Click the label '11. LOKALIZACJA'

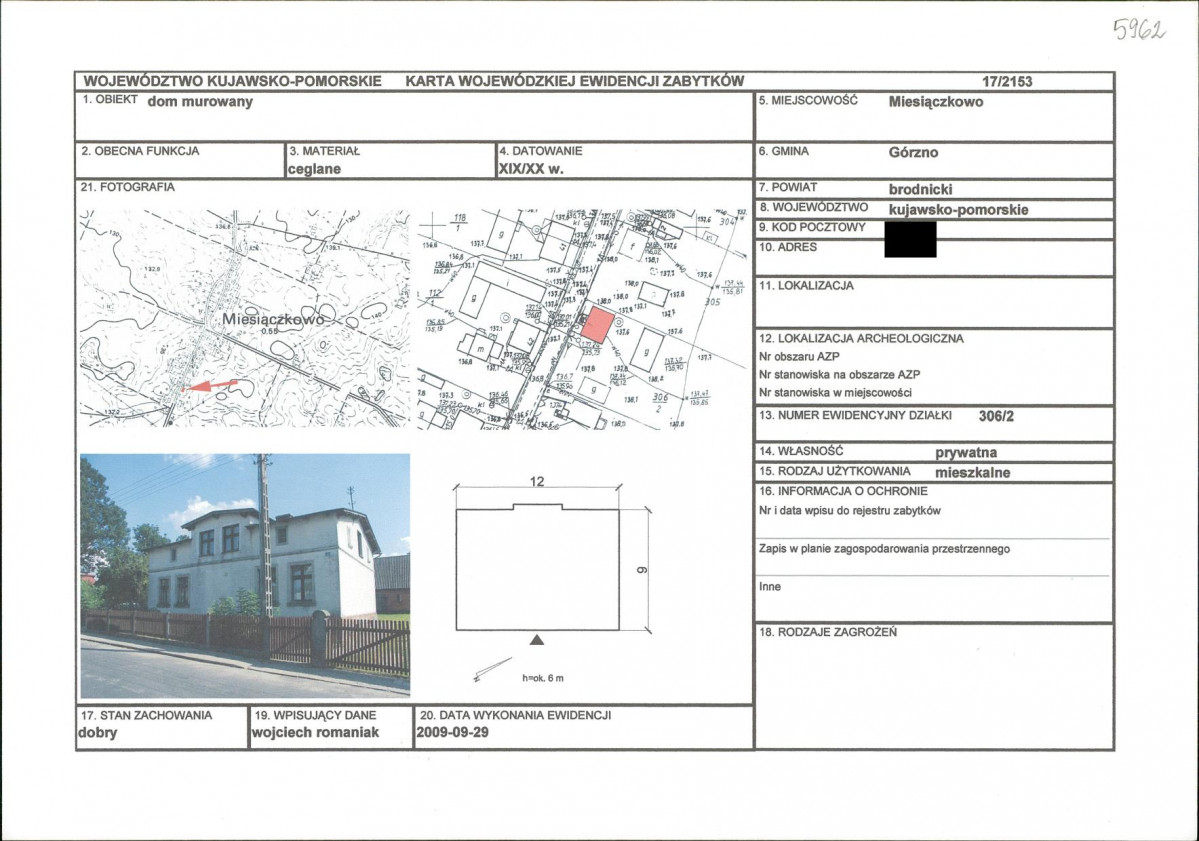[806, 285]
